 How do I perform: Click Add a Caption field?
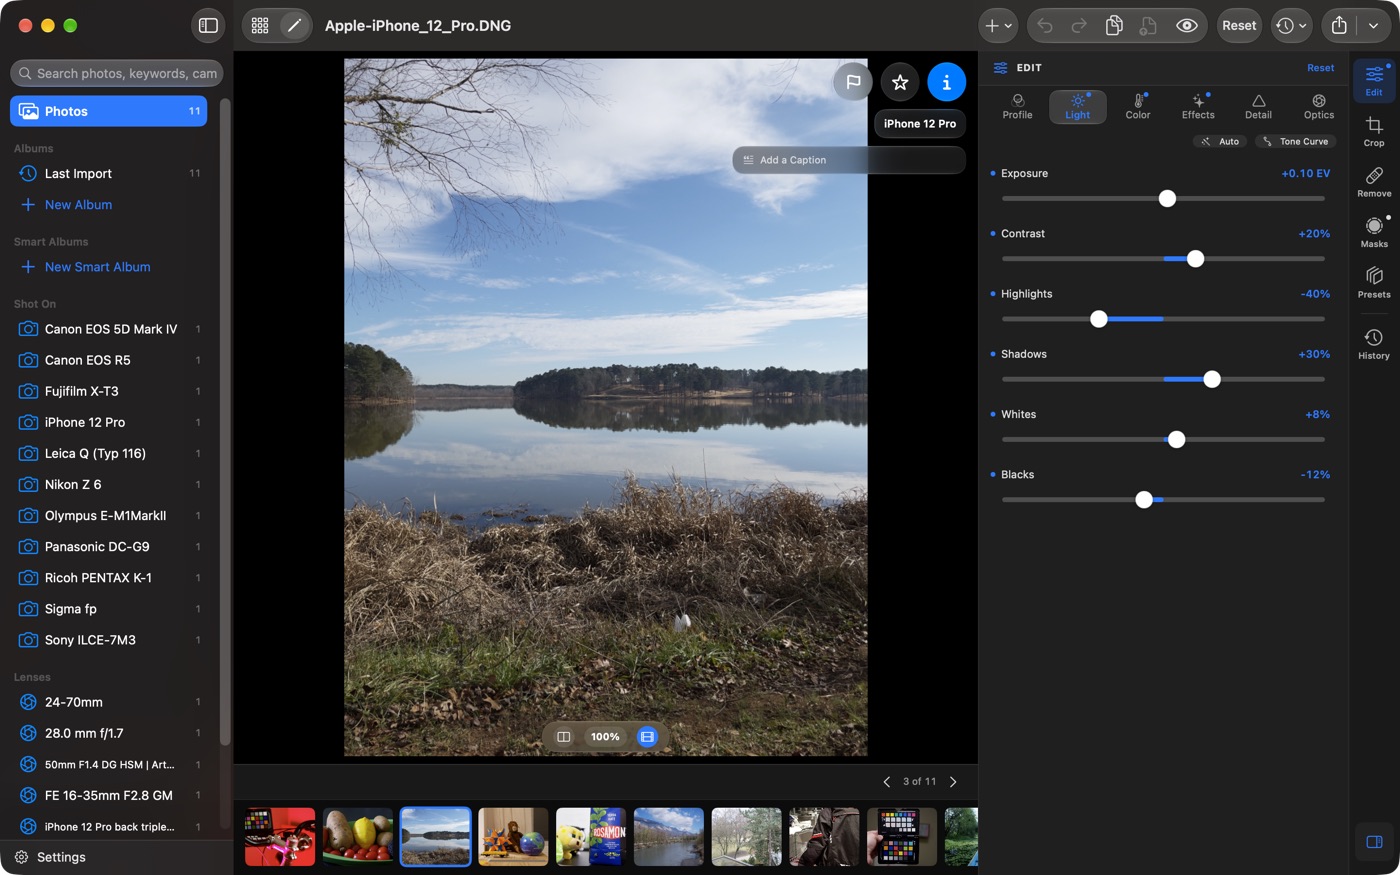tap(849, 160)
